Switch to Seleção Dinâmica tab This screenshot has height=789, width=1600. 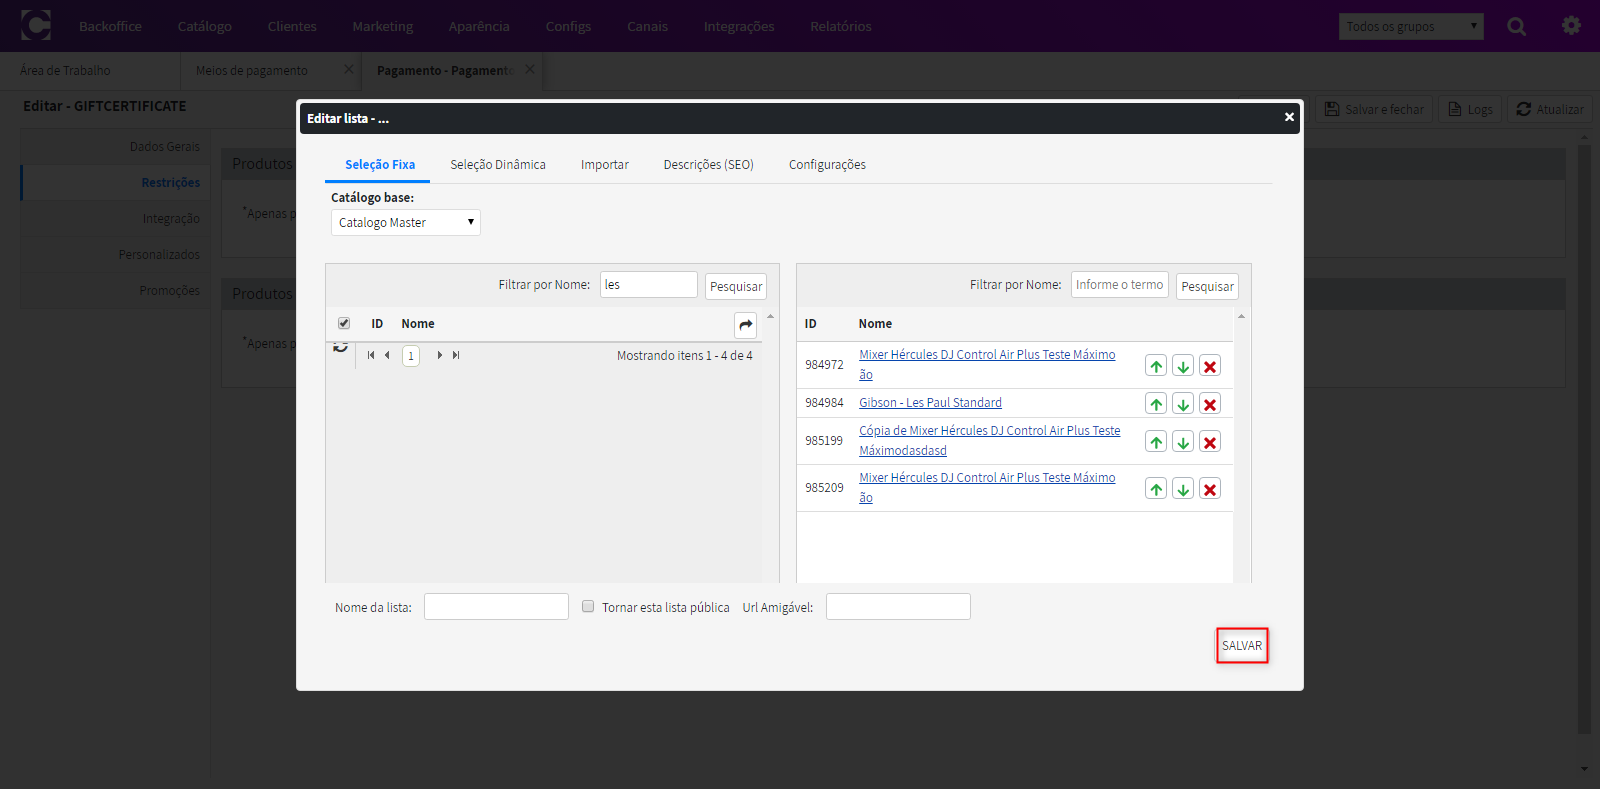[498, 165]
